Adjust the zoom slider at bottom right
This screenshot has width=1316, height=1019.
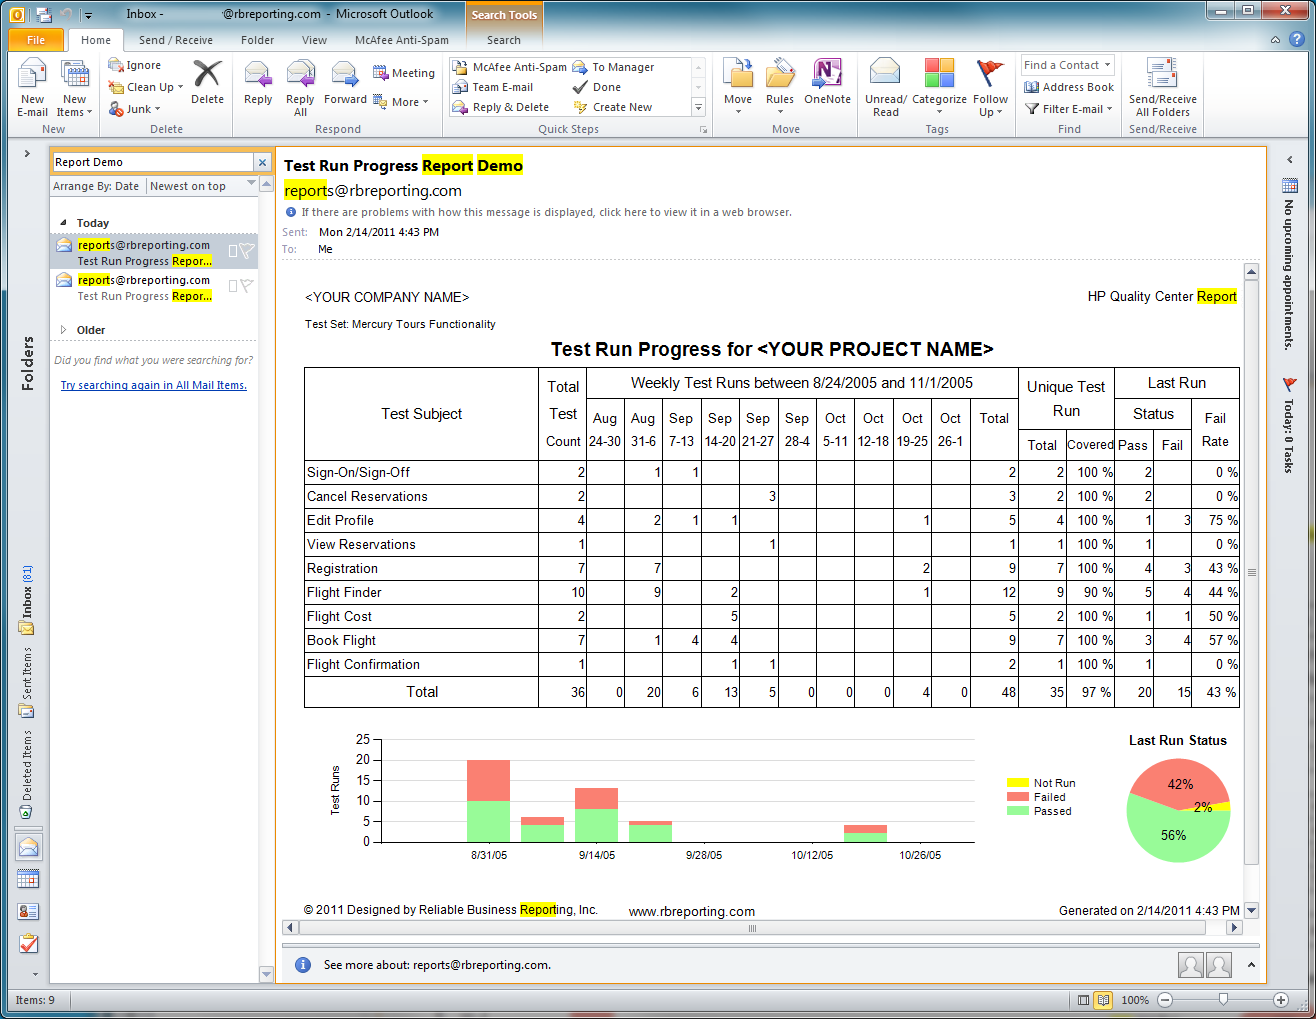(1222, 999)
